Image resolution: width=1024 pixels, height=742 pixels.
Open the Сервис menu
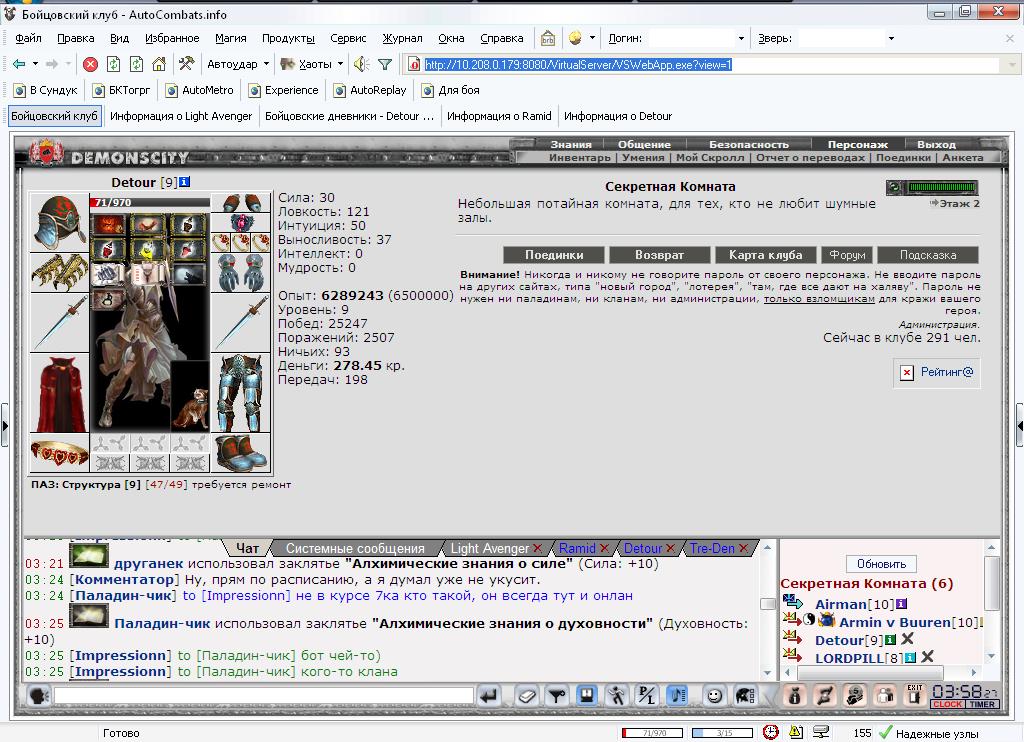pos(348,39)
